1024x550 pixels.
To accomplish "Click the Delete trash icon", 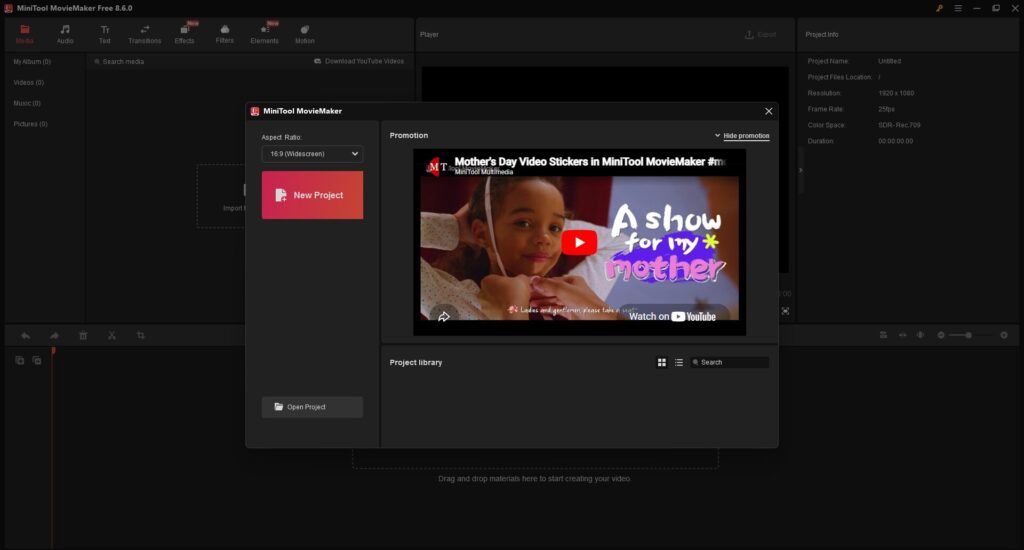I will click(x=83, y=336).
